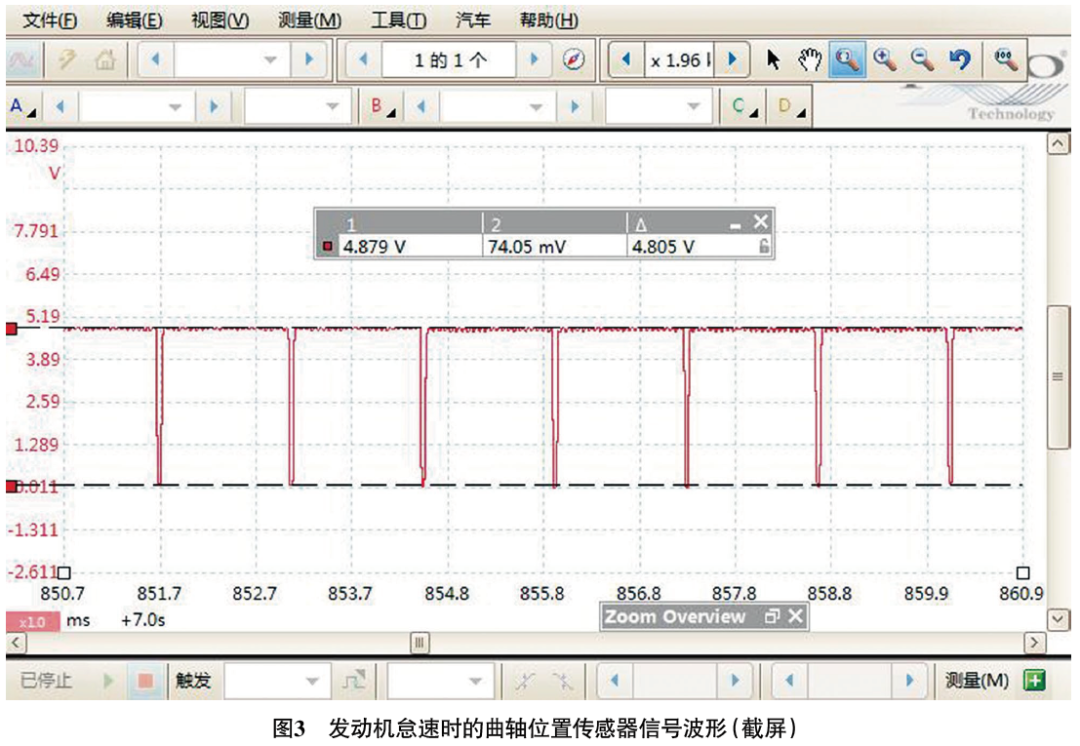Open channel A options button
The width and height of the screenshot is (1080, 746).
tap(23, 107)
